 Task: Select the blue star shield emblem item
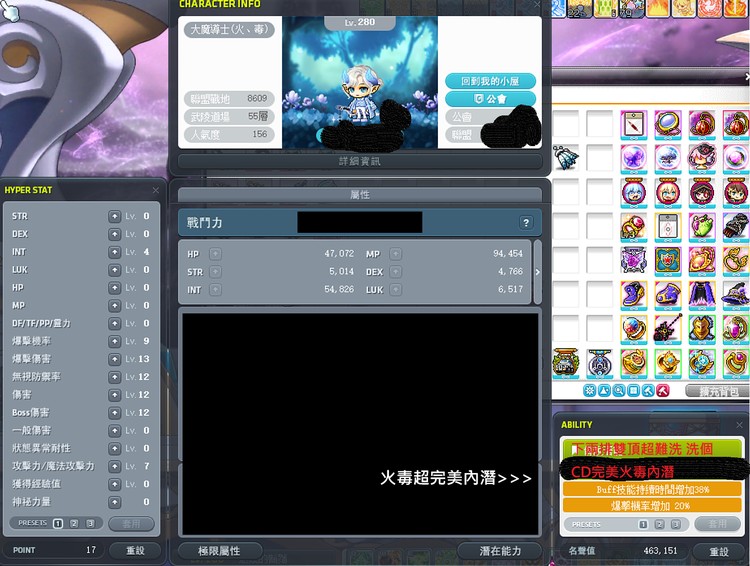pyautogui.click(x=668, y=260)
